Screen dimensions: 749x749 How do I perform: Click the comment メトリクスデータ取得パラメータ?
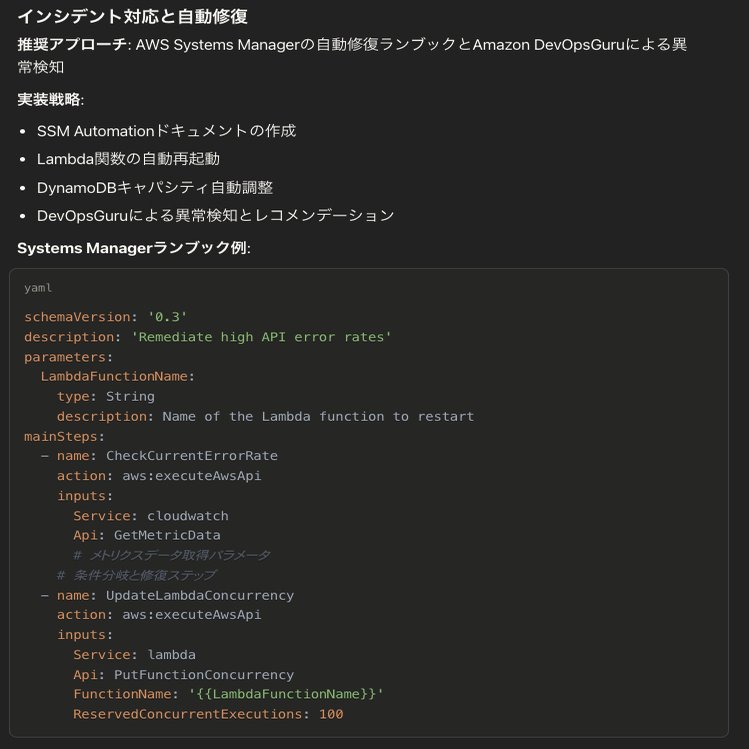(x=171, y=555)
